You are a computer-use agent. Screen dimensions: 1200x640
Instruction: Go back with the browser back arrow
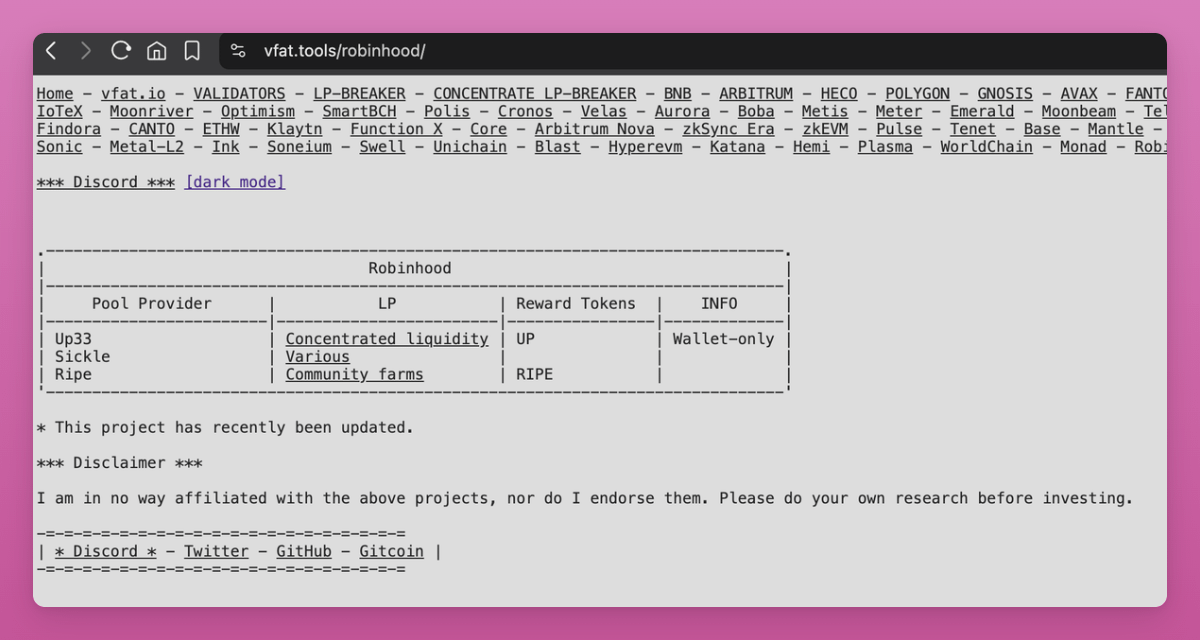(x=52, y=50)
